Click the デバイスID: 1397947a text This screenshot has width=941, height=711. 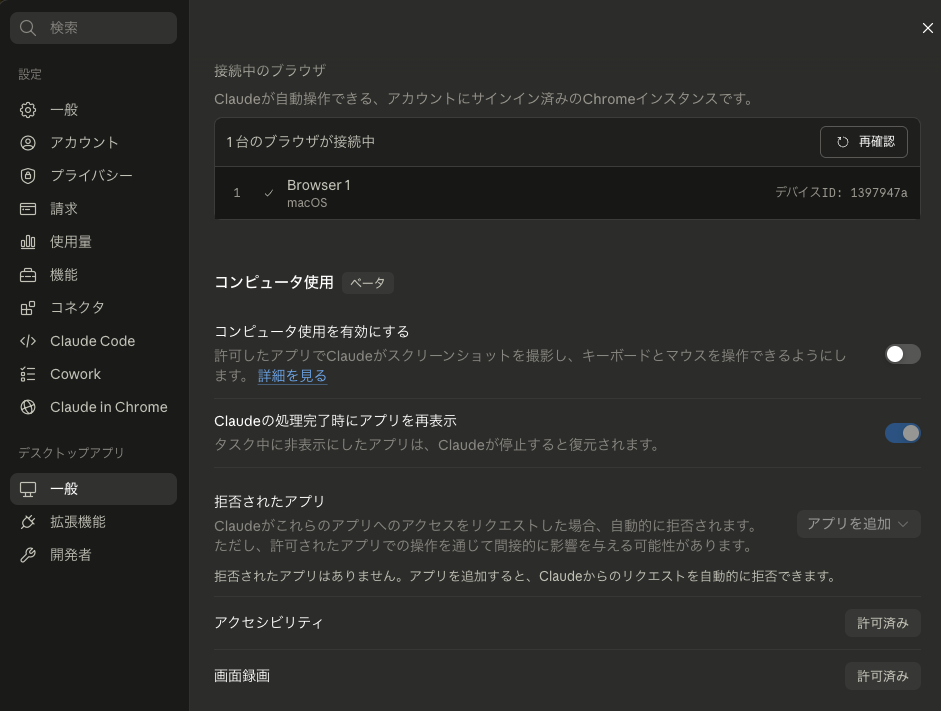coord(841,193)
